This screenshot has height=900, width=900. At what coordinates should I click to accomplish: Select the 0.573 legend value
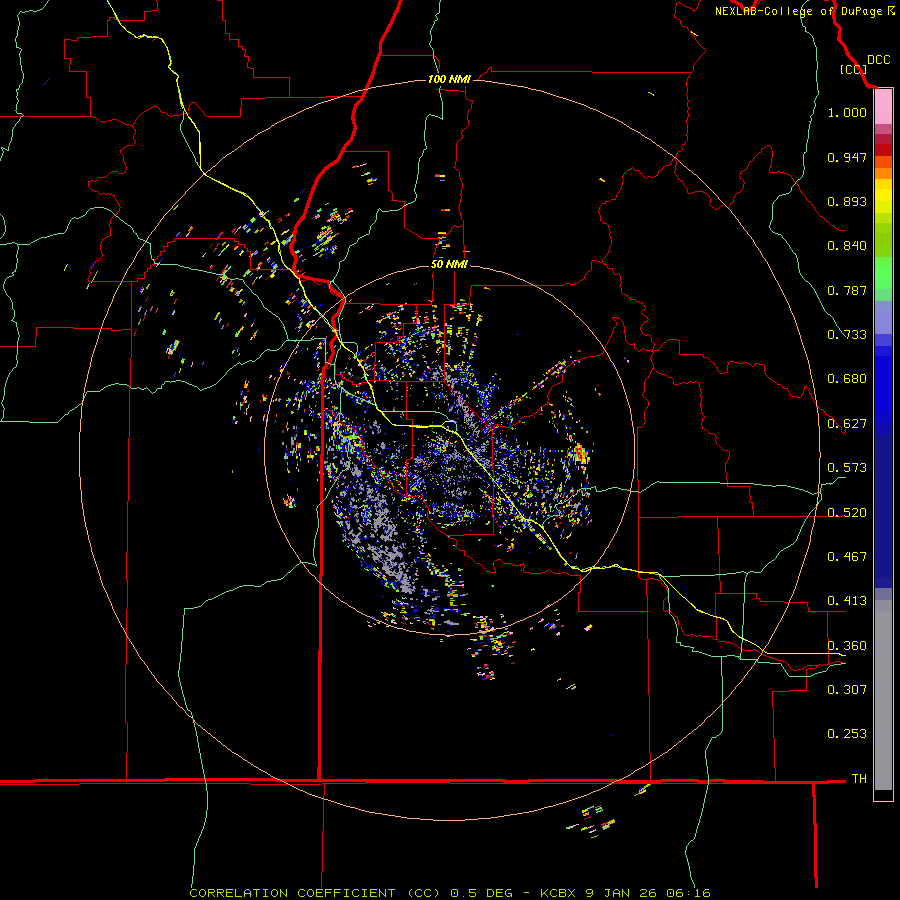click(847, 468)
